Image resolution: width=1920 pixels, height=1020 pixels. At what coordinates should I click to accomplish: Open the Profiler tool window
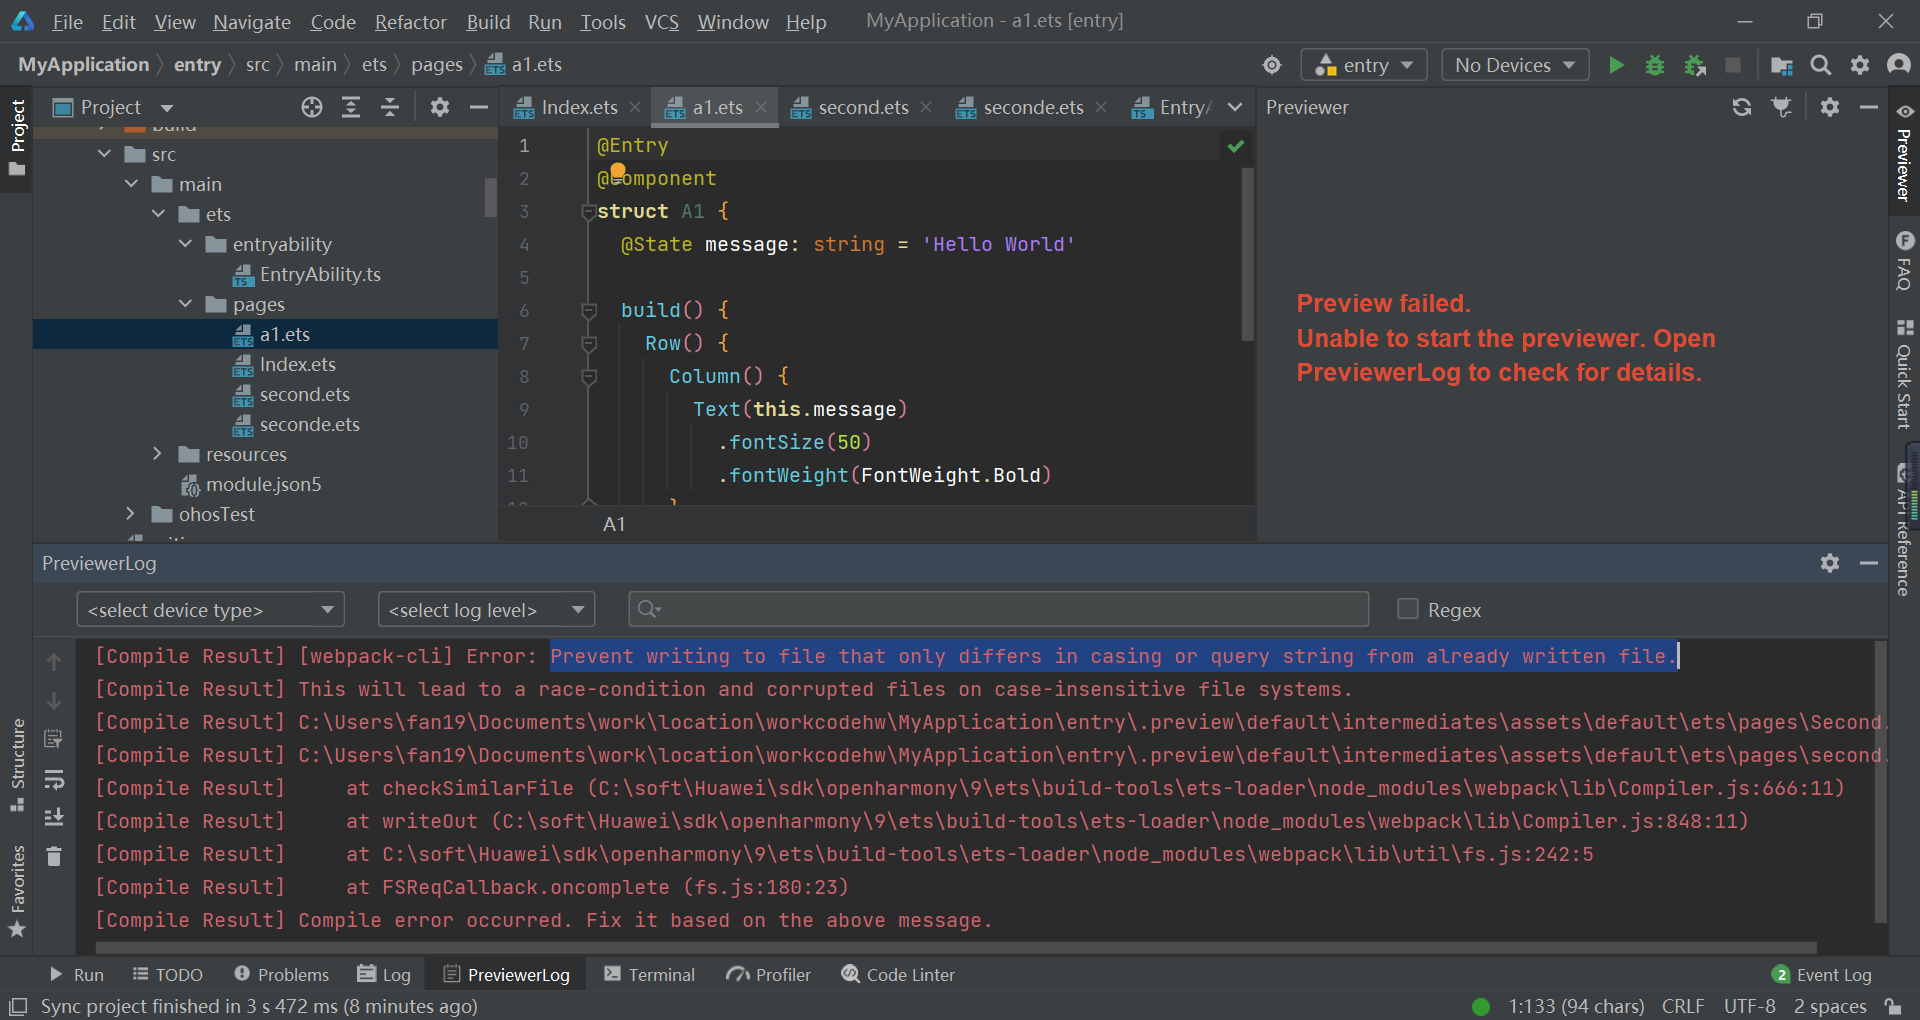coord(769,974)
